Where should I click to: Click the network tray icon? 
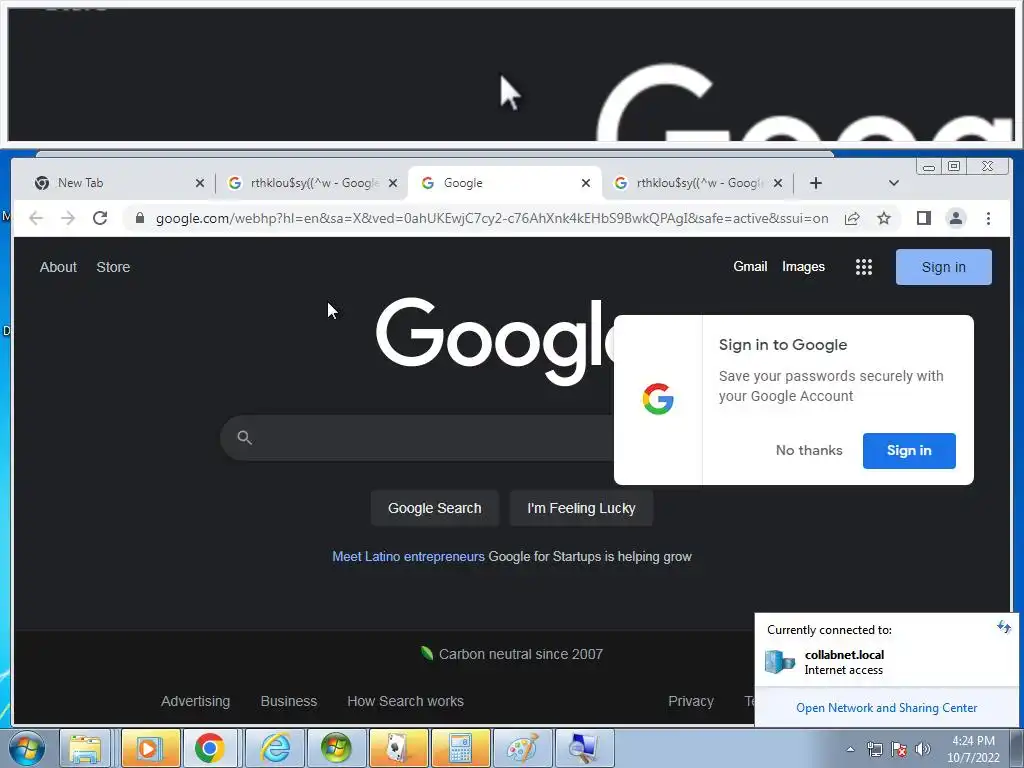(x=874, y=749)
